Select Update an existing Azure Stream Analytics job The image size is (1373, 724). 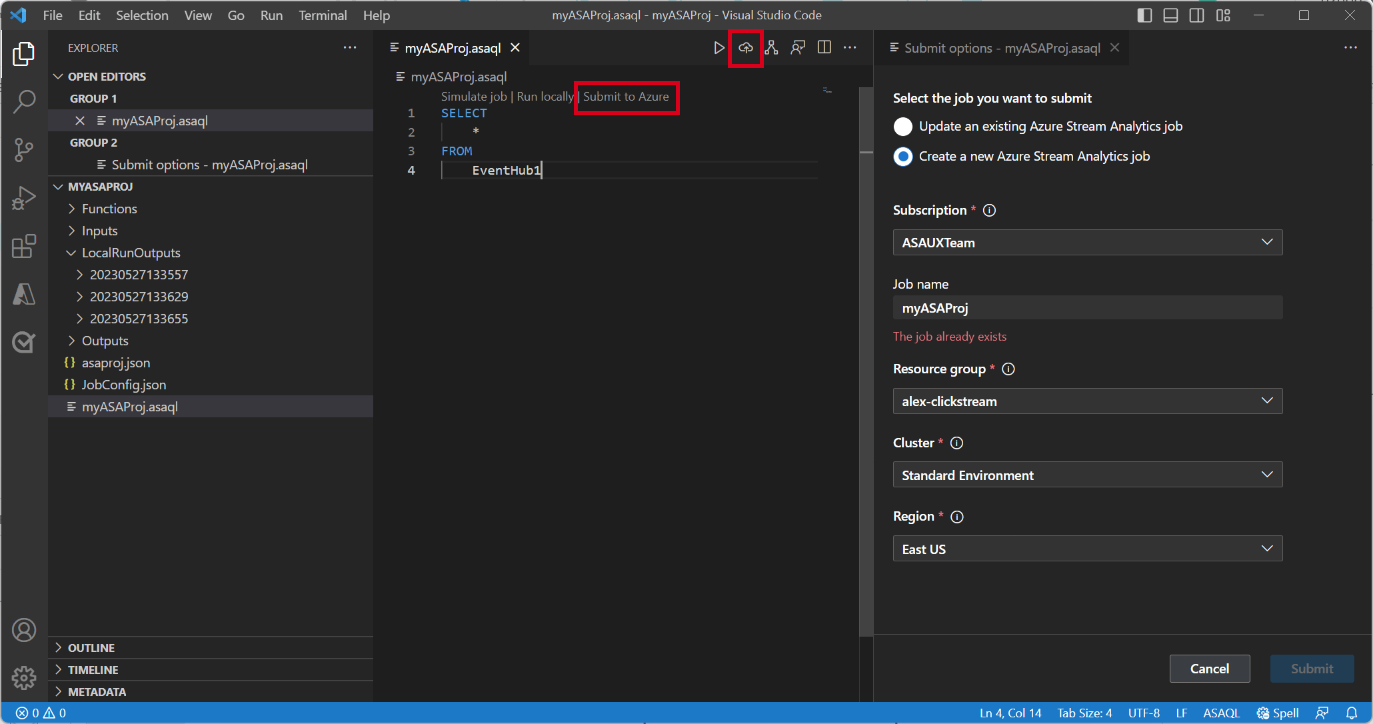(902, 126)
